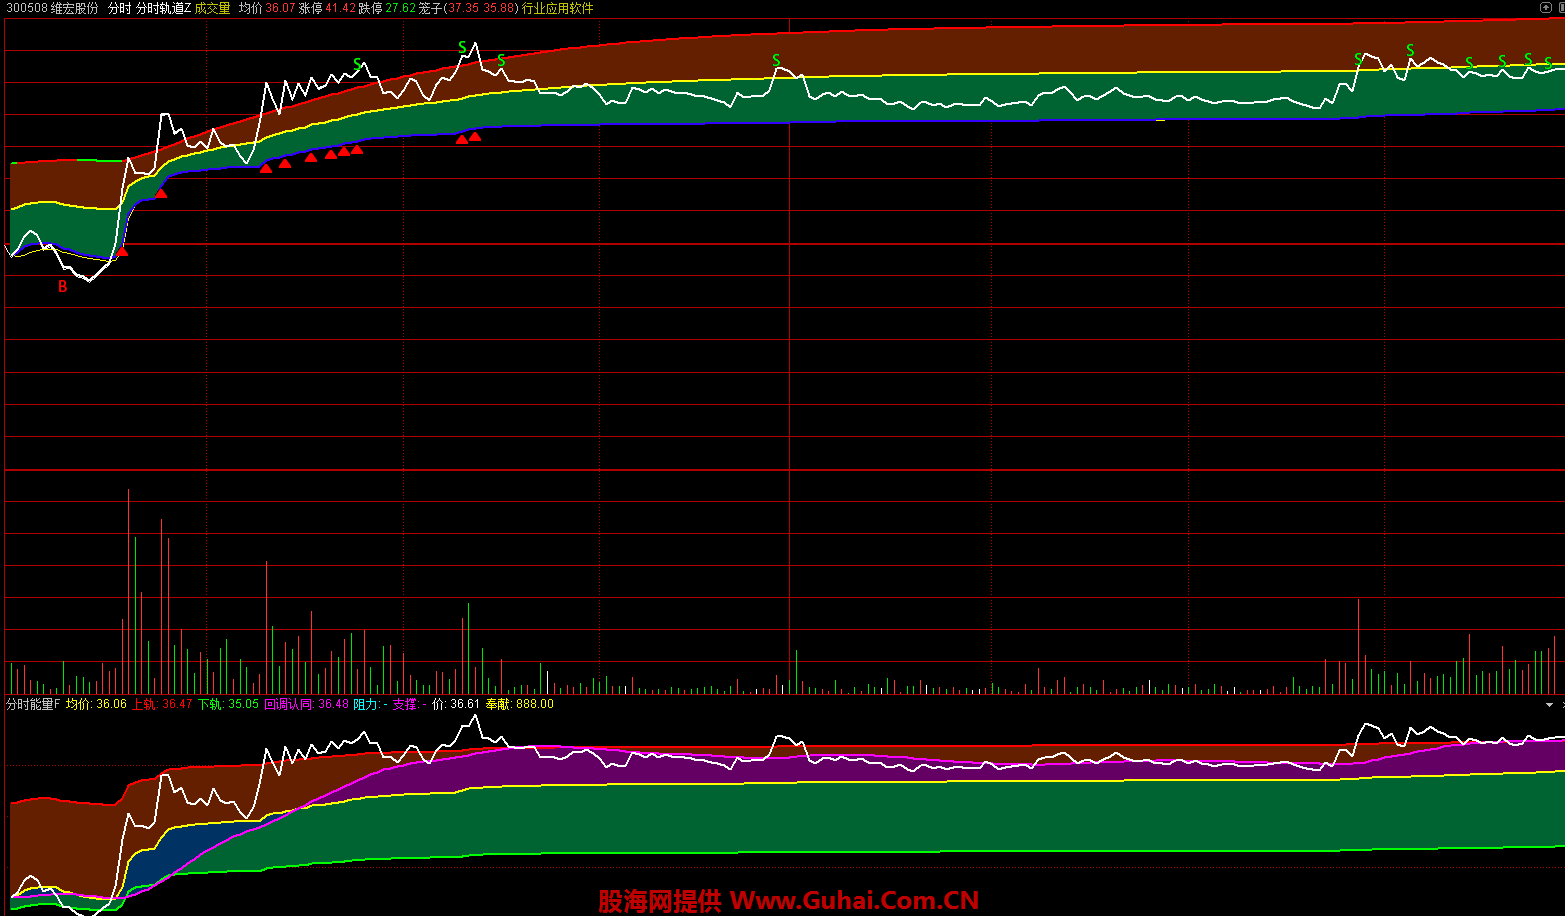This screenshot has height=916, width=1565.
Task: Click the 涨停 limit-up price 41.42
Action: tap(340, 8)
